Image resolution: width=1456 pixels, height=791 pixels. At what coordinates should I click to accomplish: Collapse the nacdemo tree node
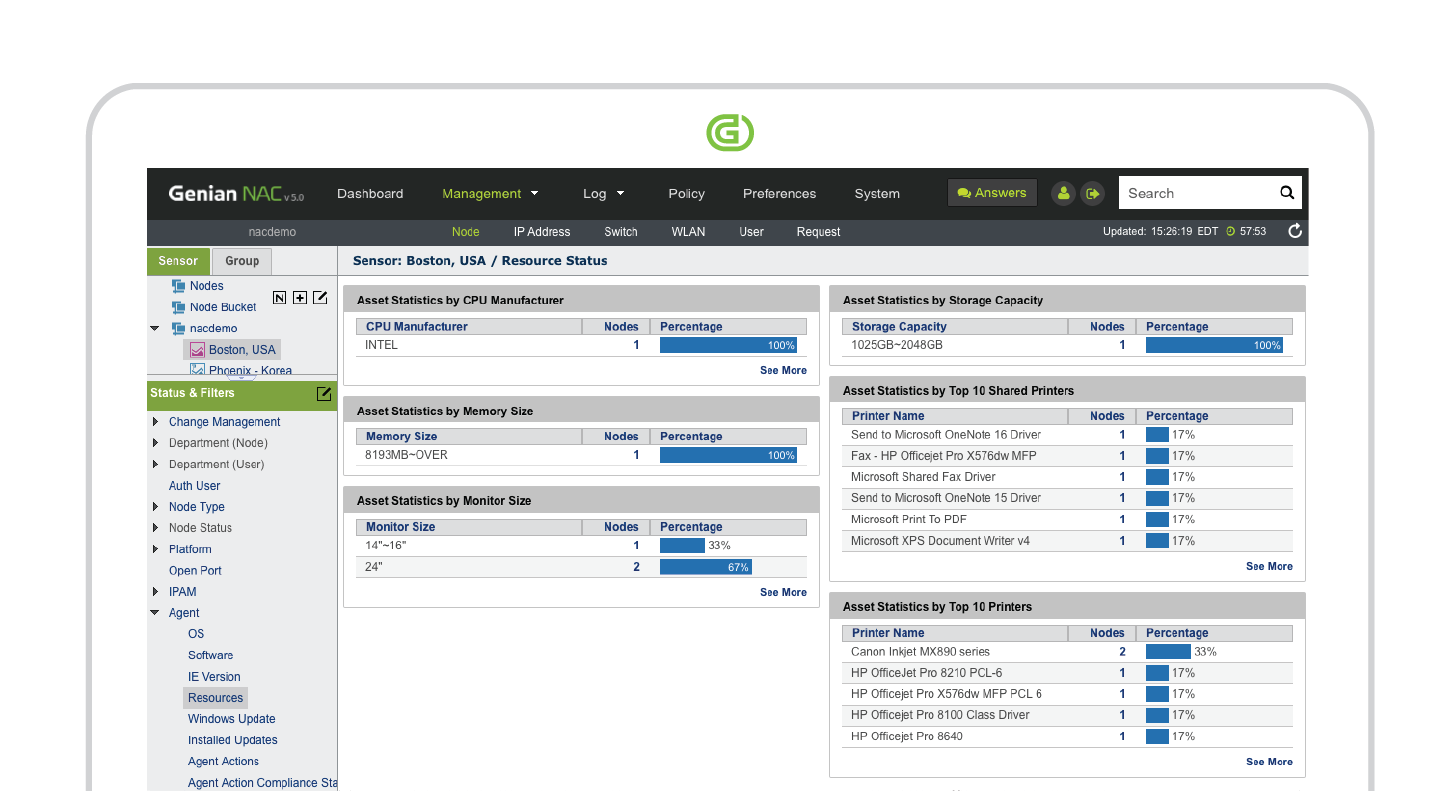[155, 328]
